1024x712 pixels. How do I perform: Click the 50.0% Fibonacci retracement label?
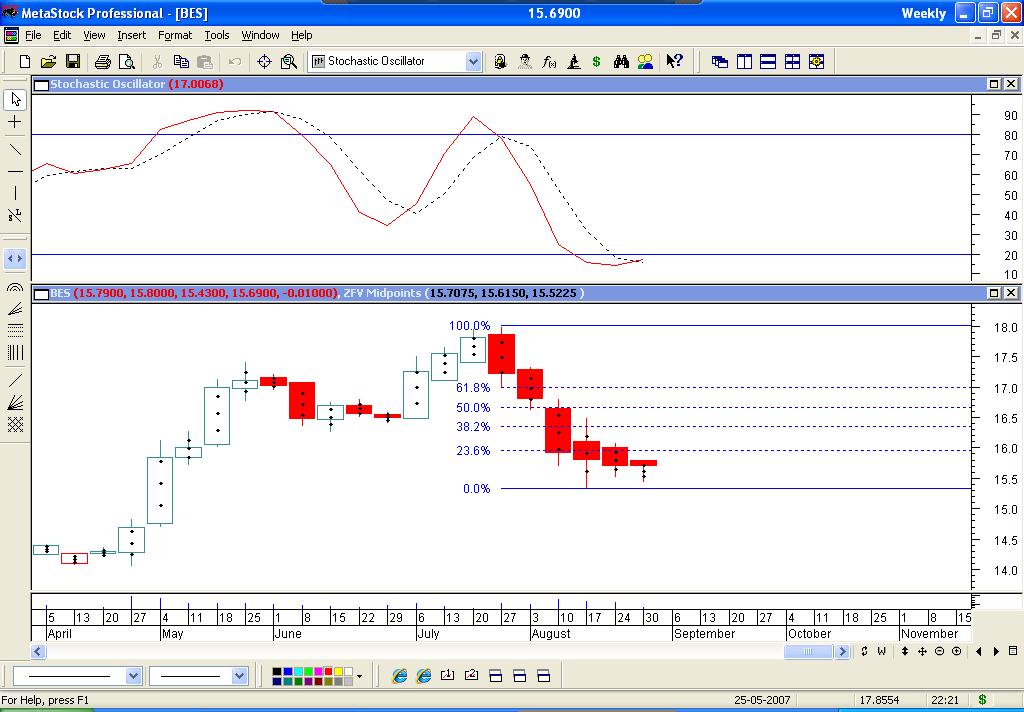473,408
